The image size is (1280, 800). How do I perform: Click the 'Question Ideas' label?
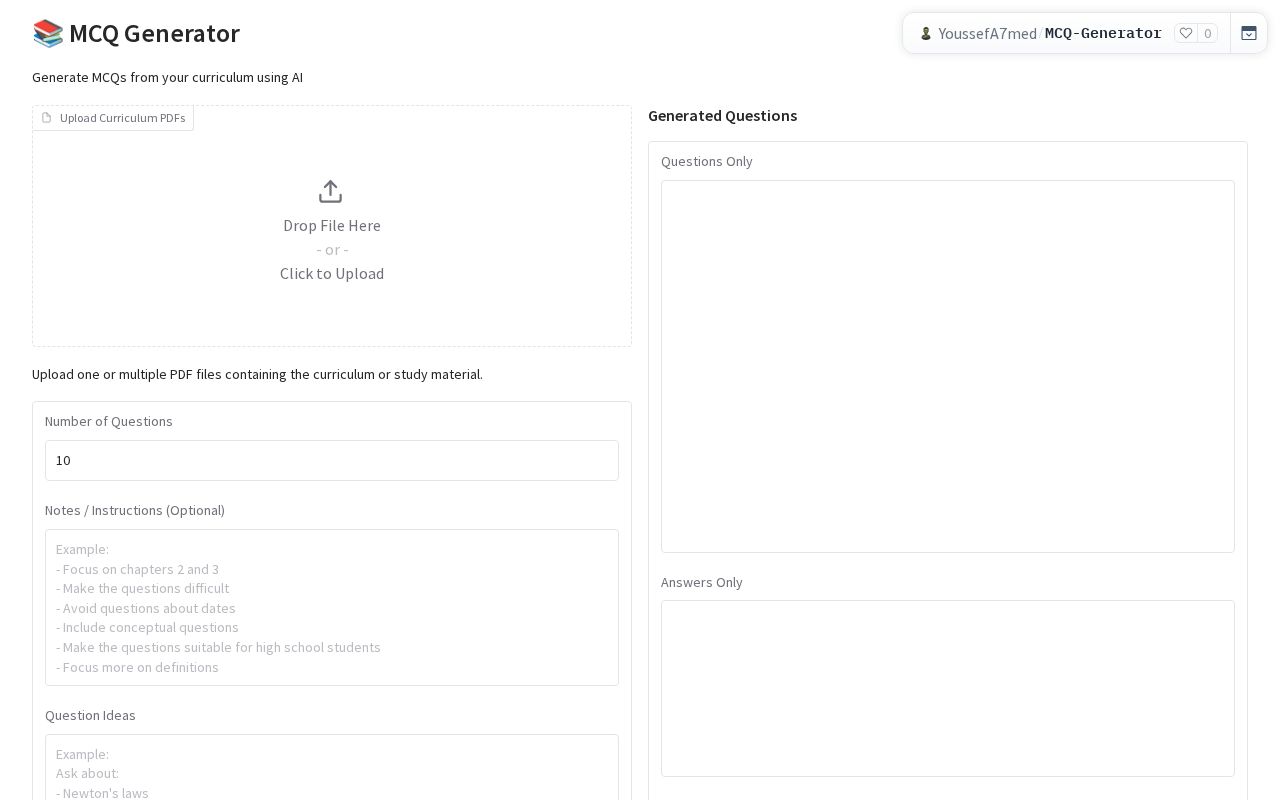90,715
